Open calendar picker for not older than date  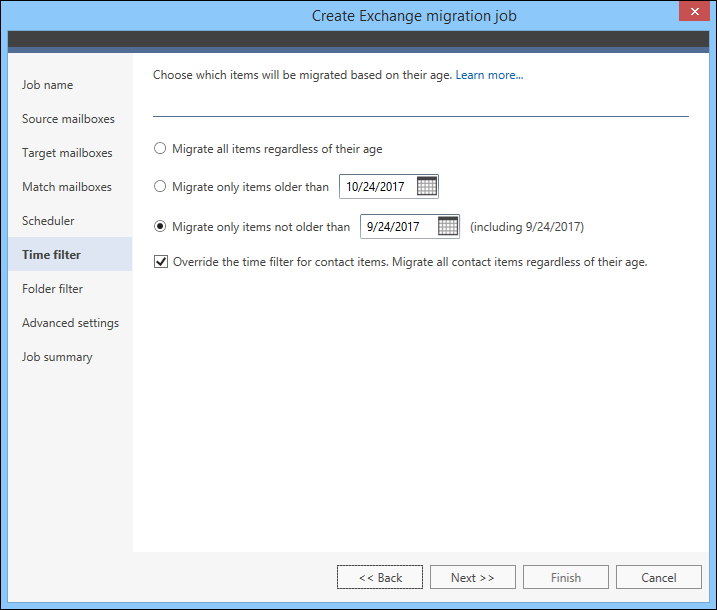(448, 226)
